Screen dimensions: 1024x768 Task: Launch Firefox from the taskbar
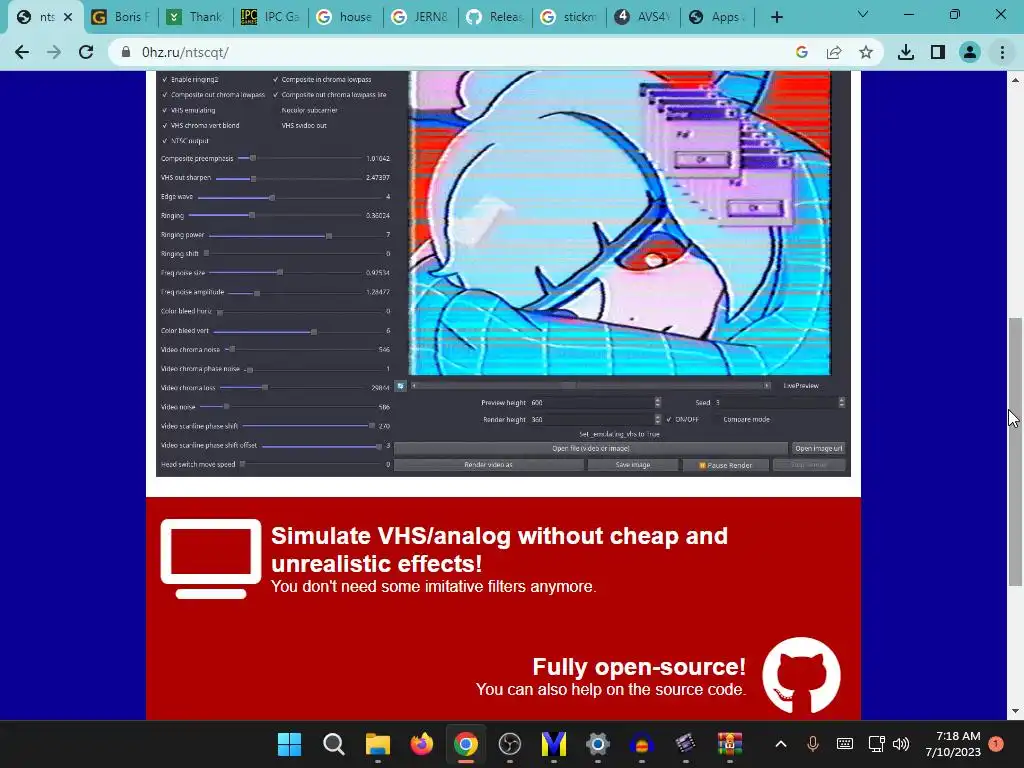click(x=422, y=744)
